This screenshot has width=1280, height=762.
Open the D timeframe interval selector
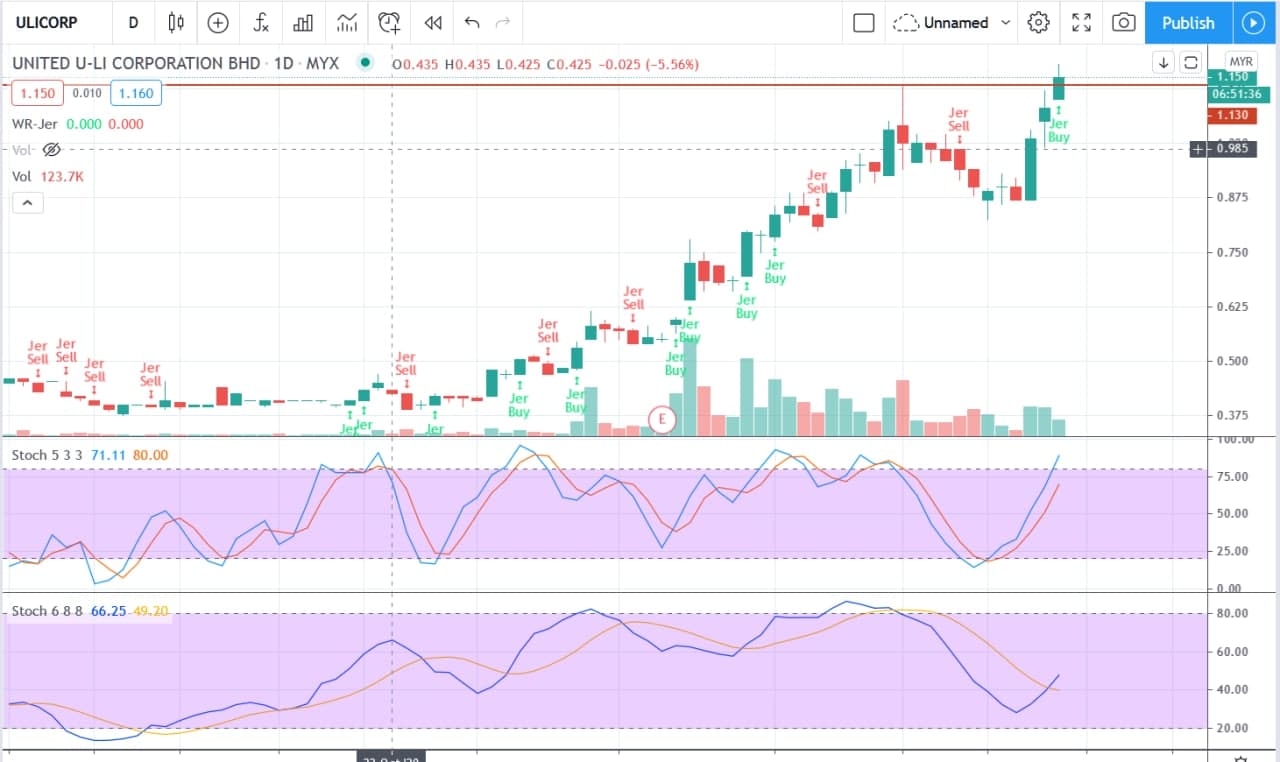coord(134,22)
